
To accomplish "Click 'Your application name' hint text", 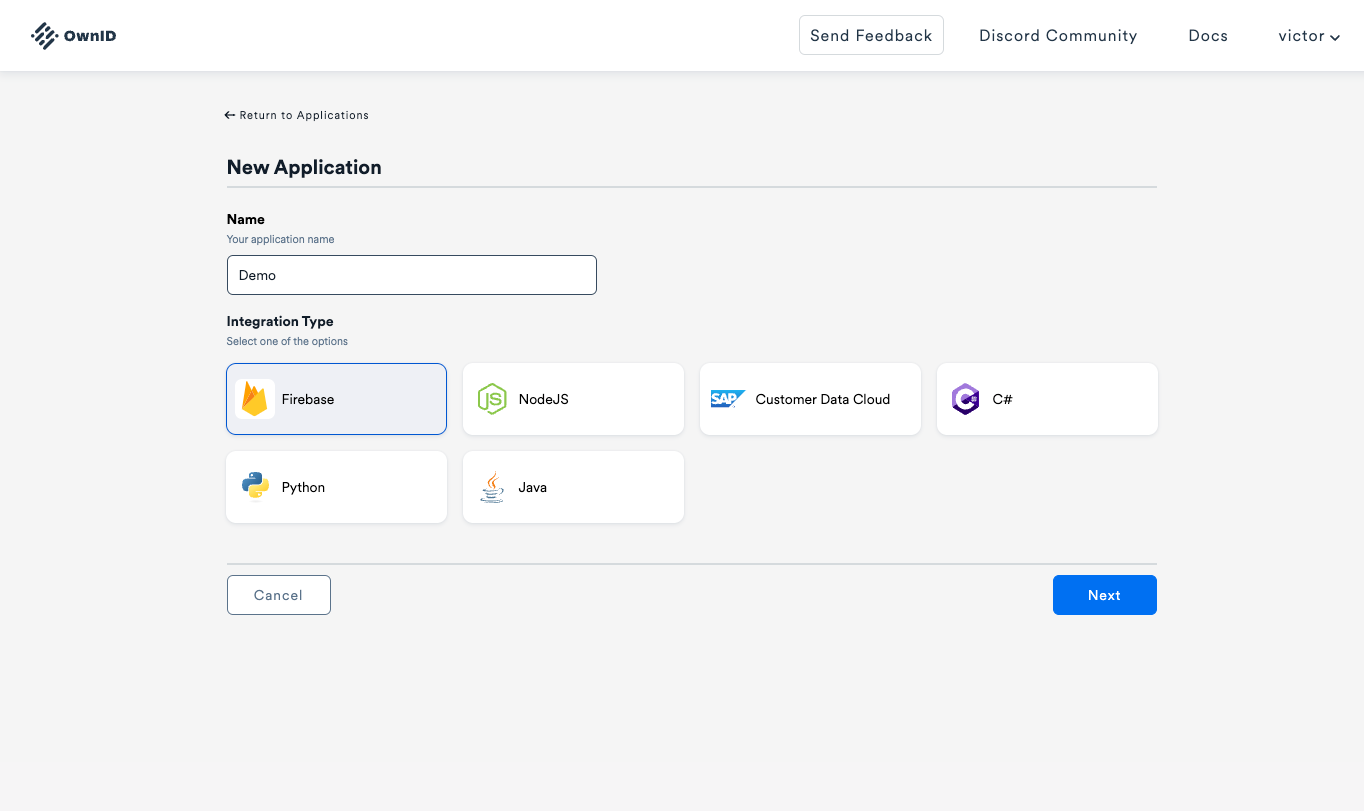I will click(281, 239).
